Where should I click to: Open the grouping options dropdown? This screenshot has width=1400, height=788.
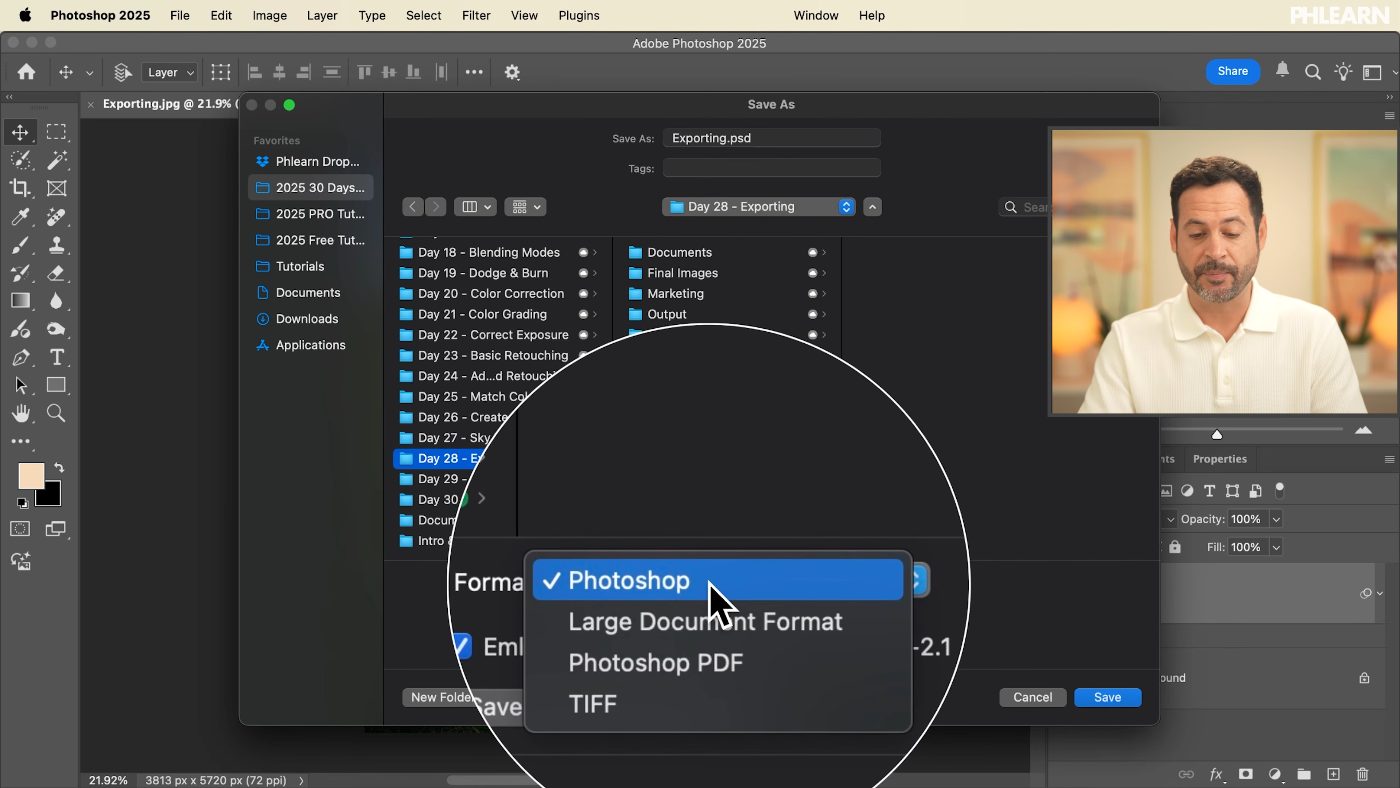(x=524, y=207)
